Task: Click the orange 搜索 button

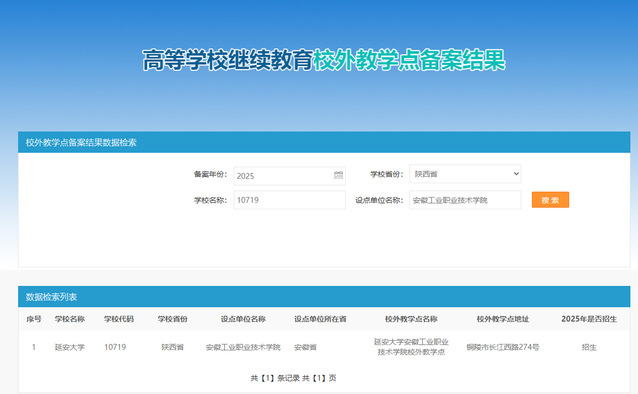Action: tap(550, 200)
